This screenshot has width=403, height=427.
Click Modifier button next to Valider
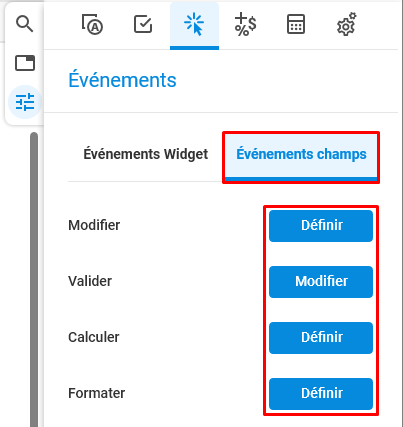coord(321,282)
